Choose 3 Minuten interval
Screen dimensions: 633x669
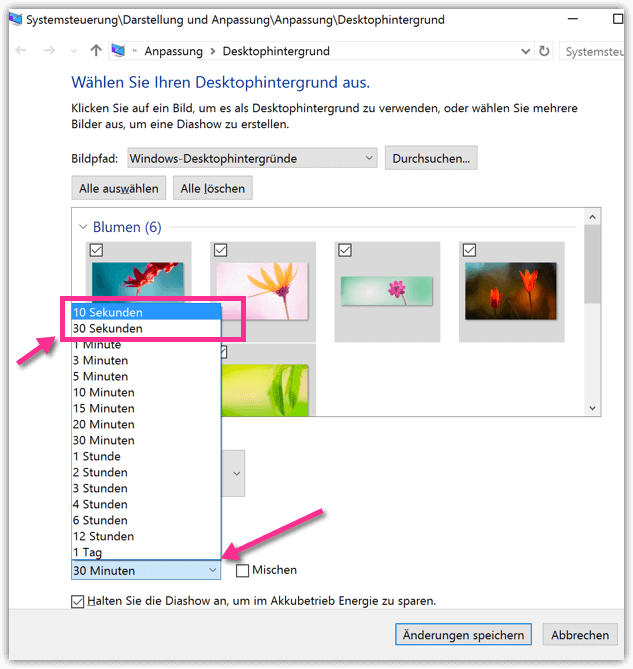(x=146, y=361)
